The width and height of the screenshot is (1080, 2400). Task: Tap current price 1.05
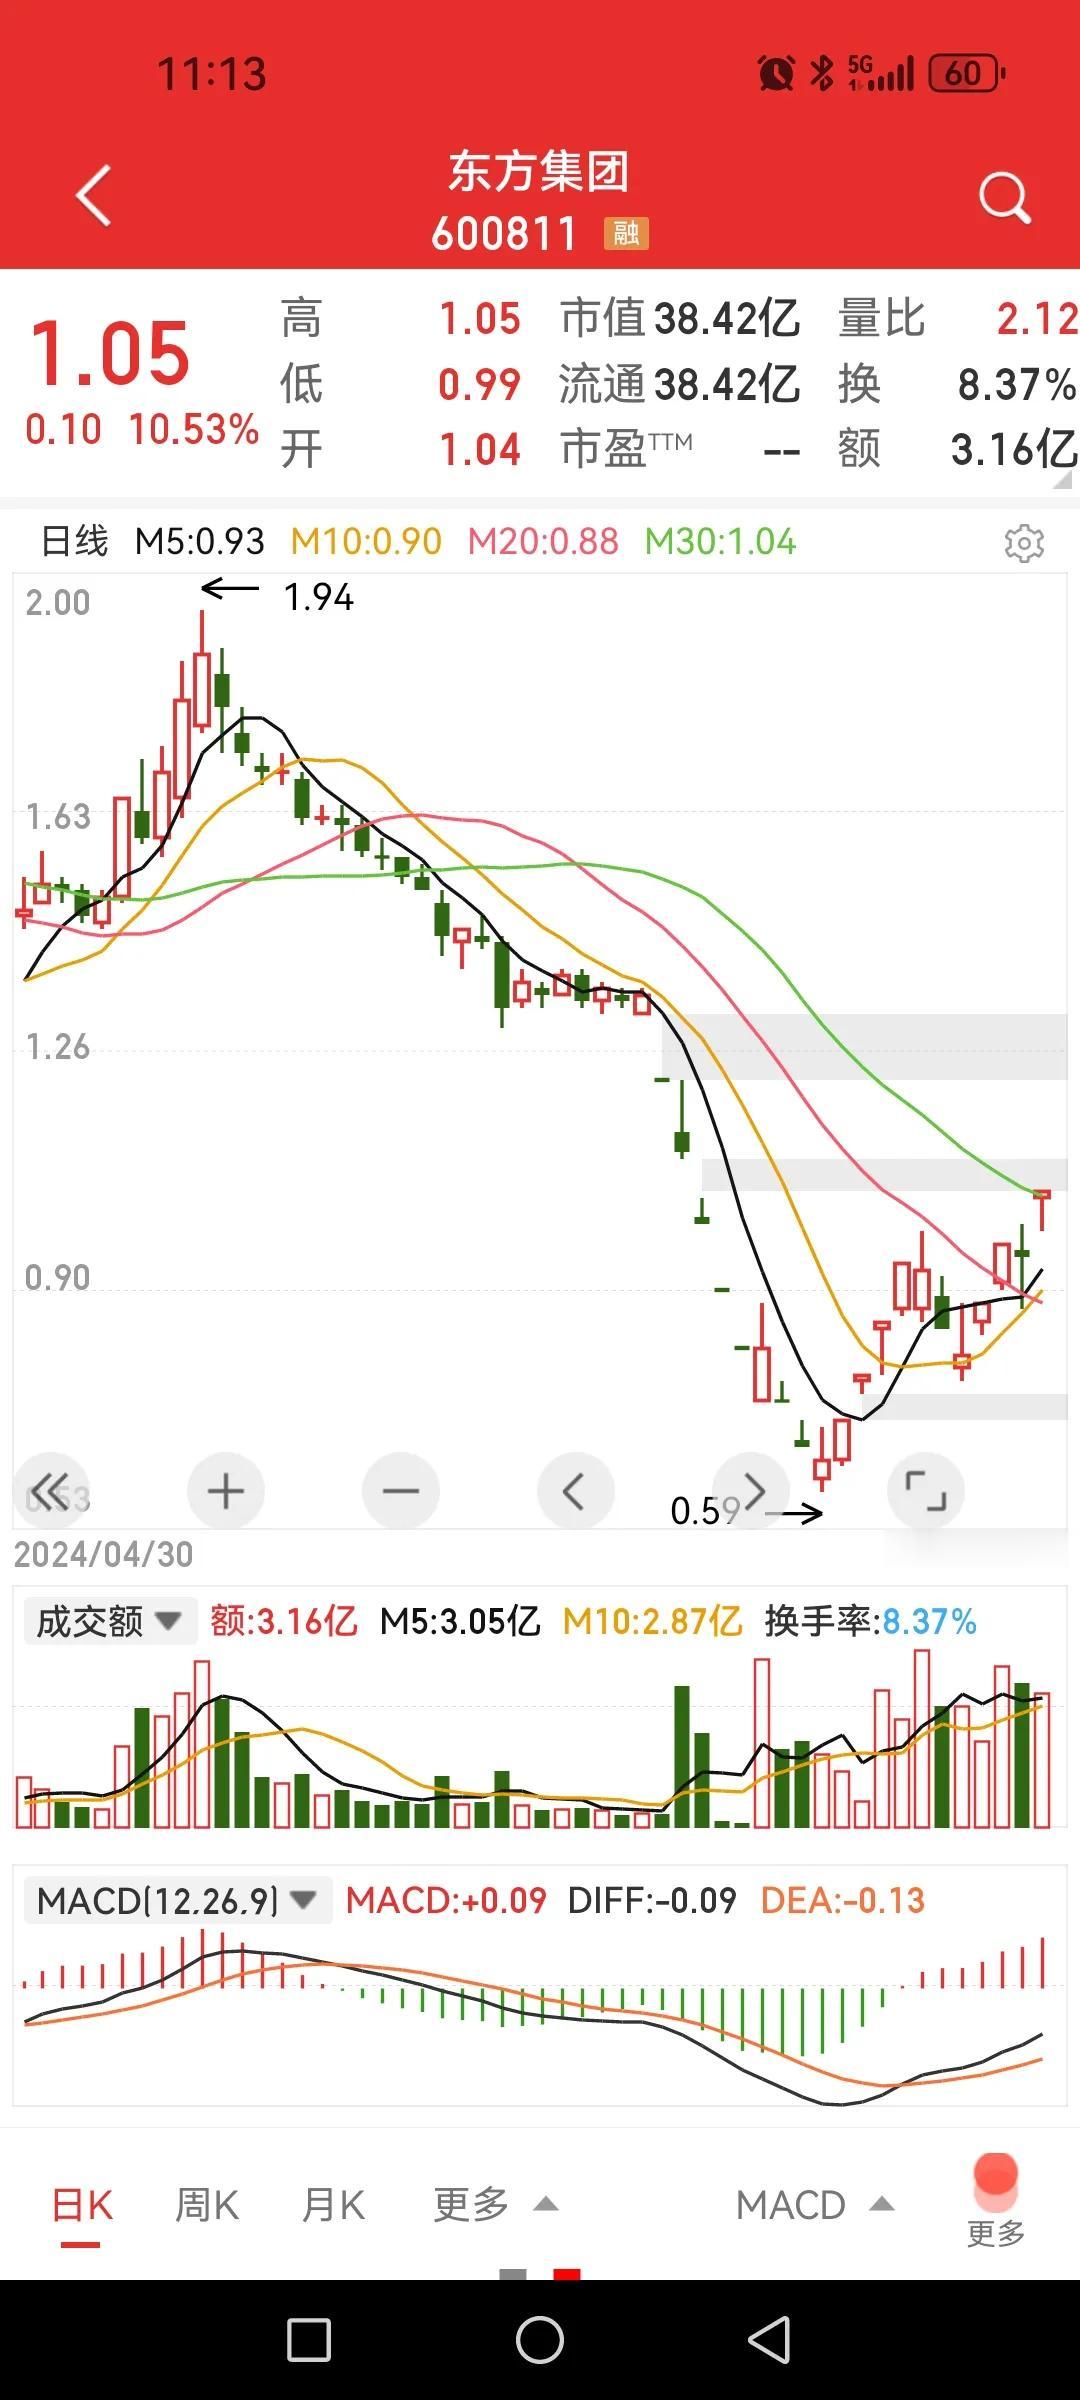(110, 352)
